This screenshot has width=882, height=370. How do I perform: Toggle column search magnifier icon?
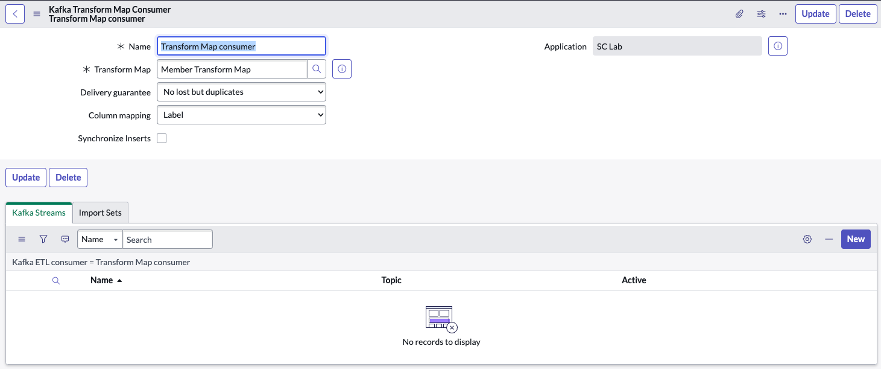(56, 280)
